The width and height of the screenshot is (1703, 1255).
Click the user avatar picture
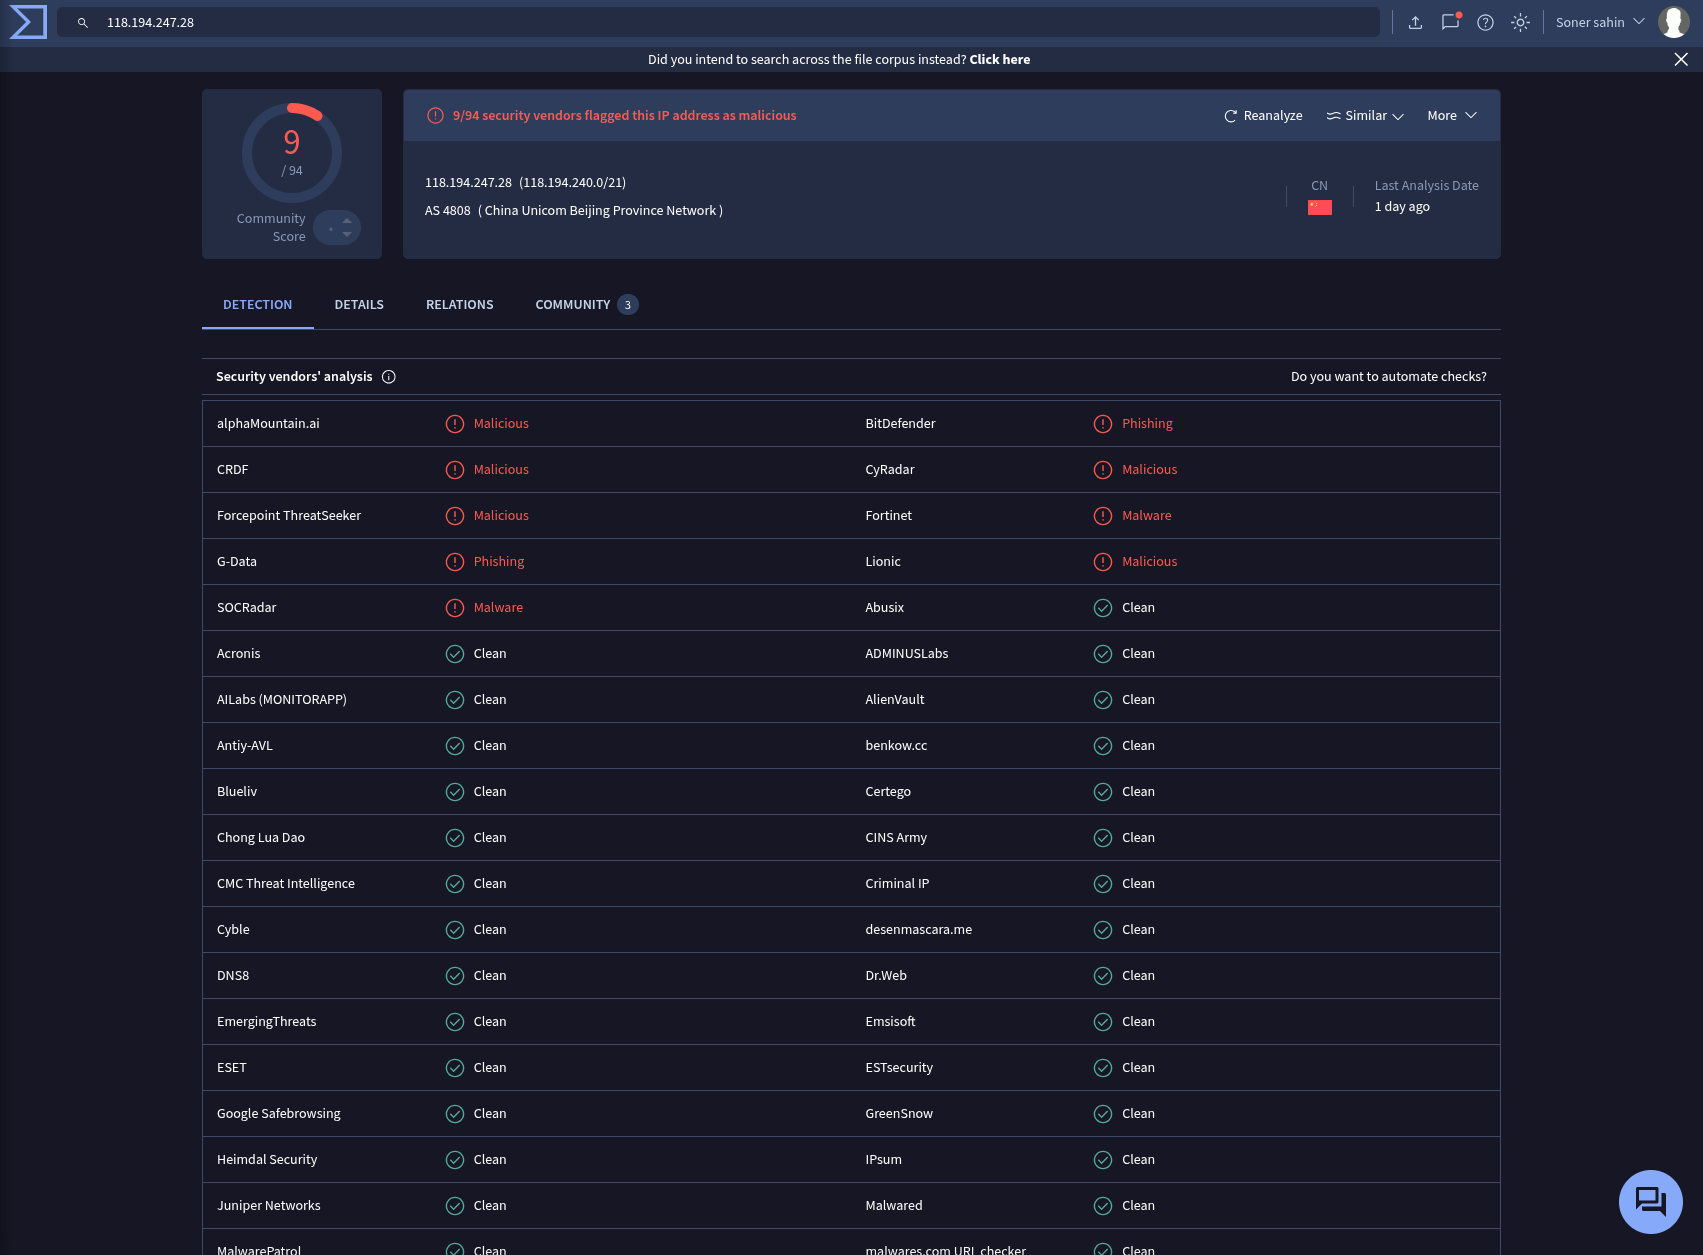[x=1674, y=22]
